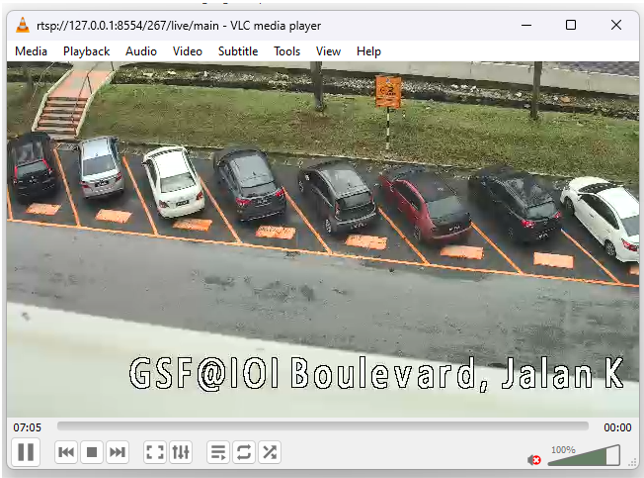644x478 pixels.
Task: Toggle loop repeat mode
Action: [244, 452]
